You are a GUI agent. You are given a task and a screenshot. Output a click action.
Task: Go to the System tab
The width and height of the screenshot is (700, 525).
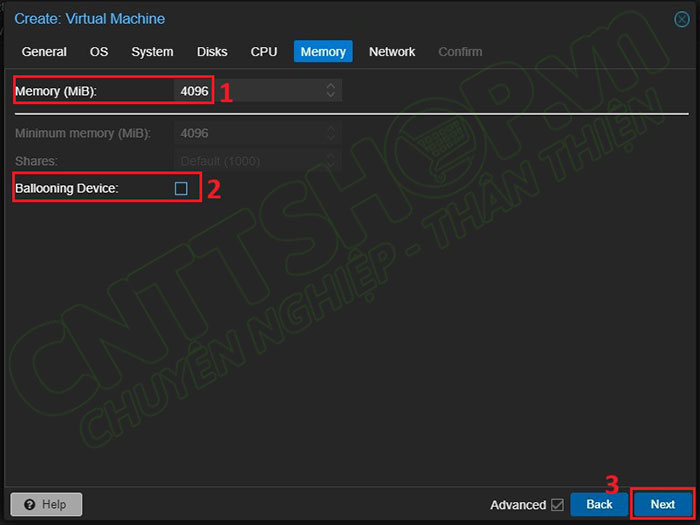pos(152,52)
